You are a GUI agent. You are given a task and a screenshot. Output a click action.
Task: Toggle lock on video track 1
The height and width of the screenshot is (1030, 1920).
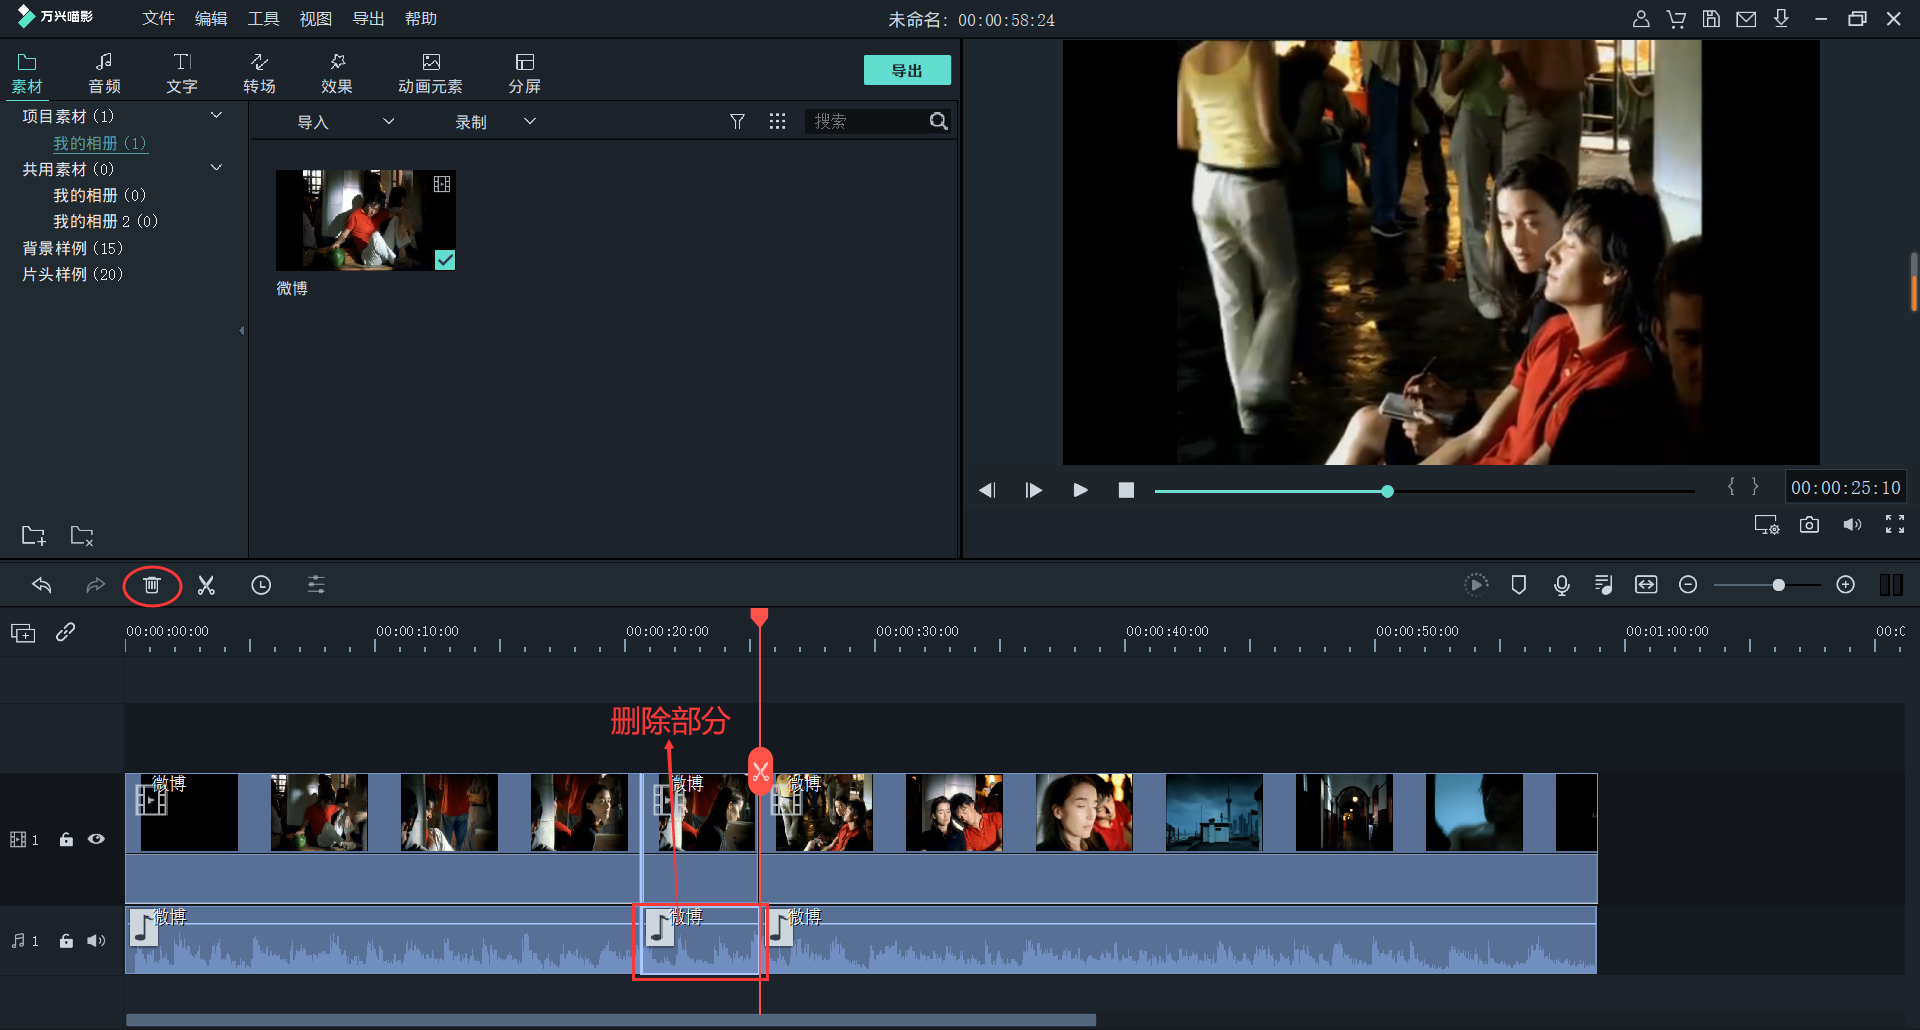pos(66,839)
